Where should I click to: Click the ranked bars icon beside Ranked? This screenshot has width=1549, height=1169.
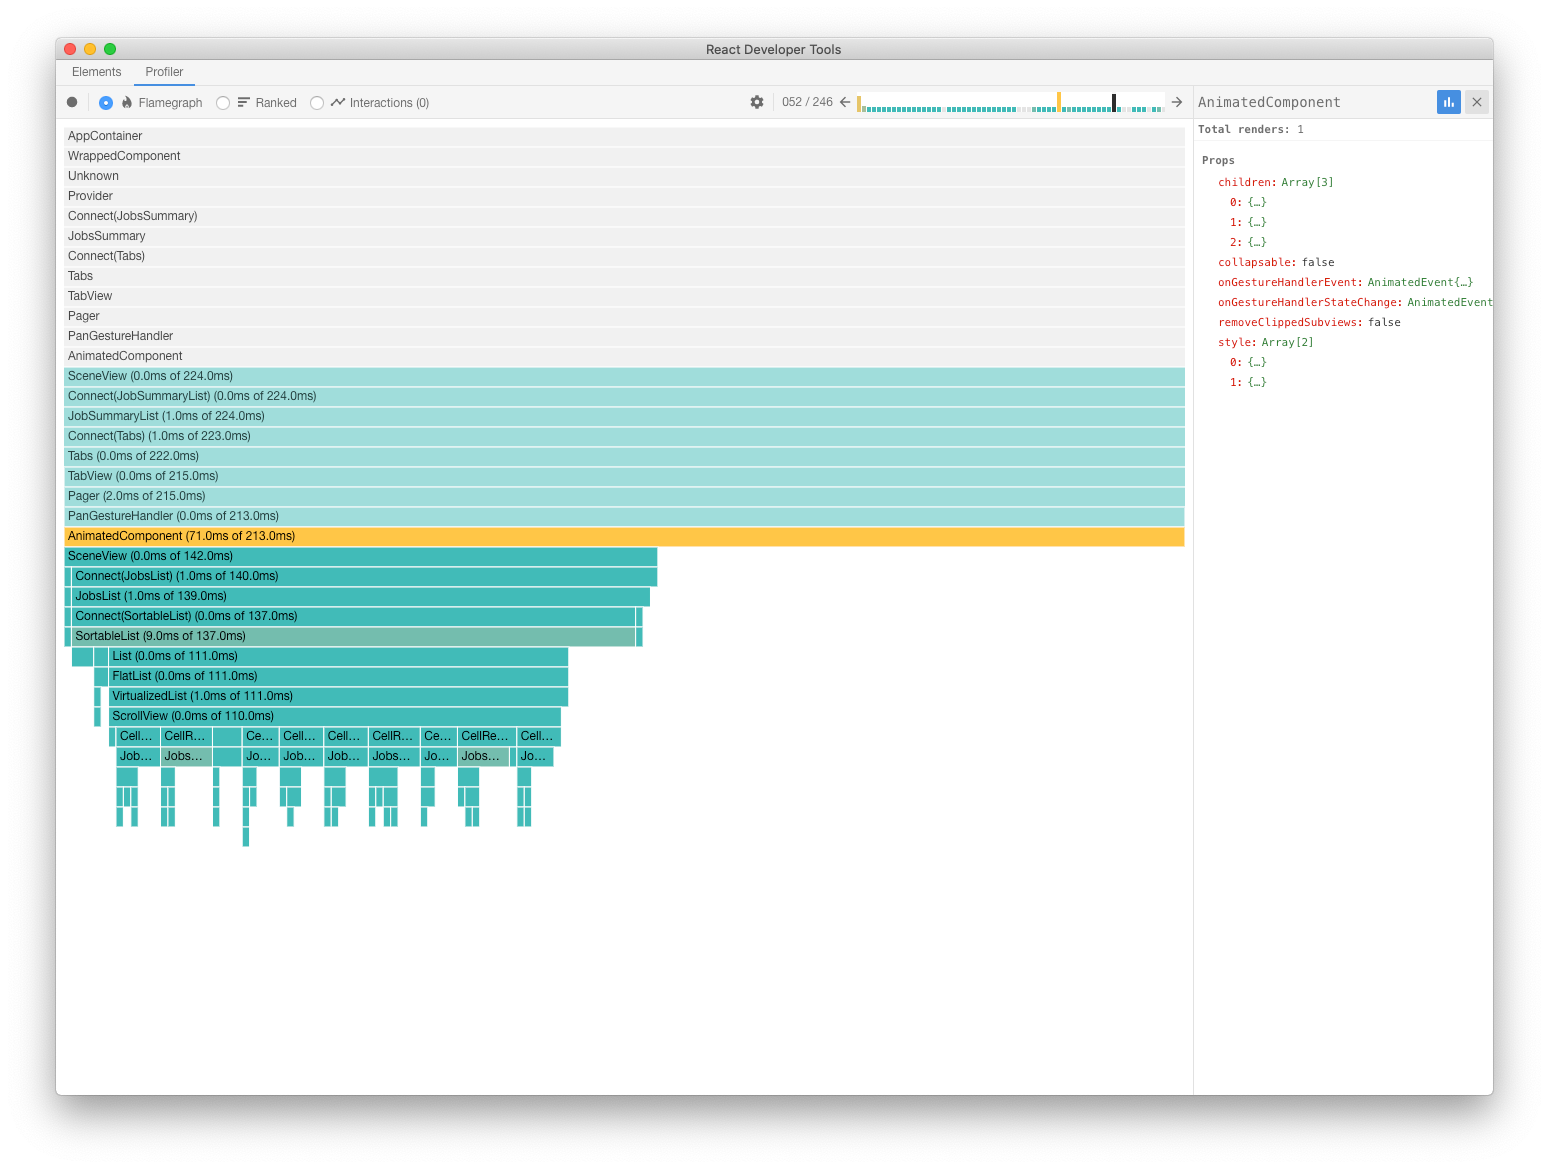pyautogui.click(x=242, y=102)
